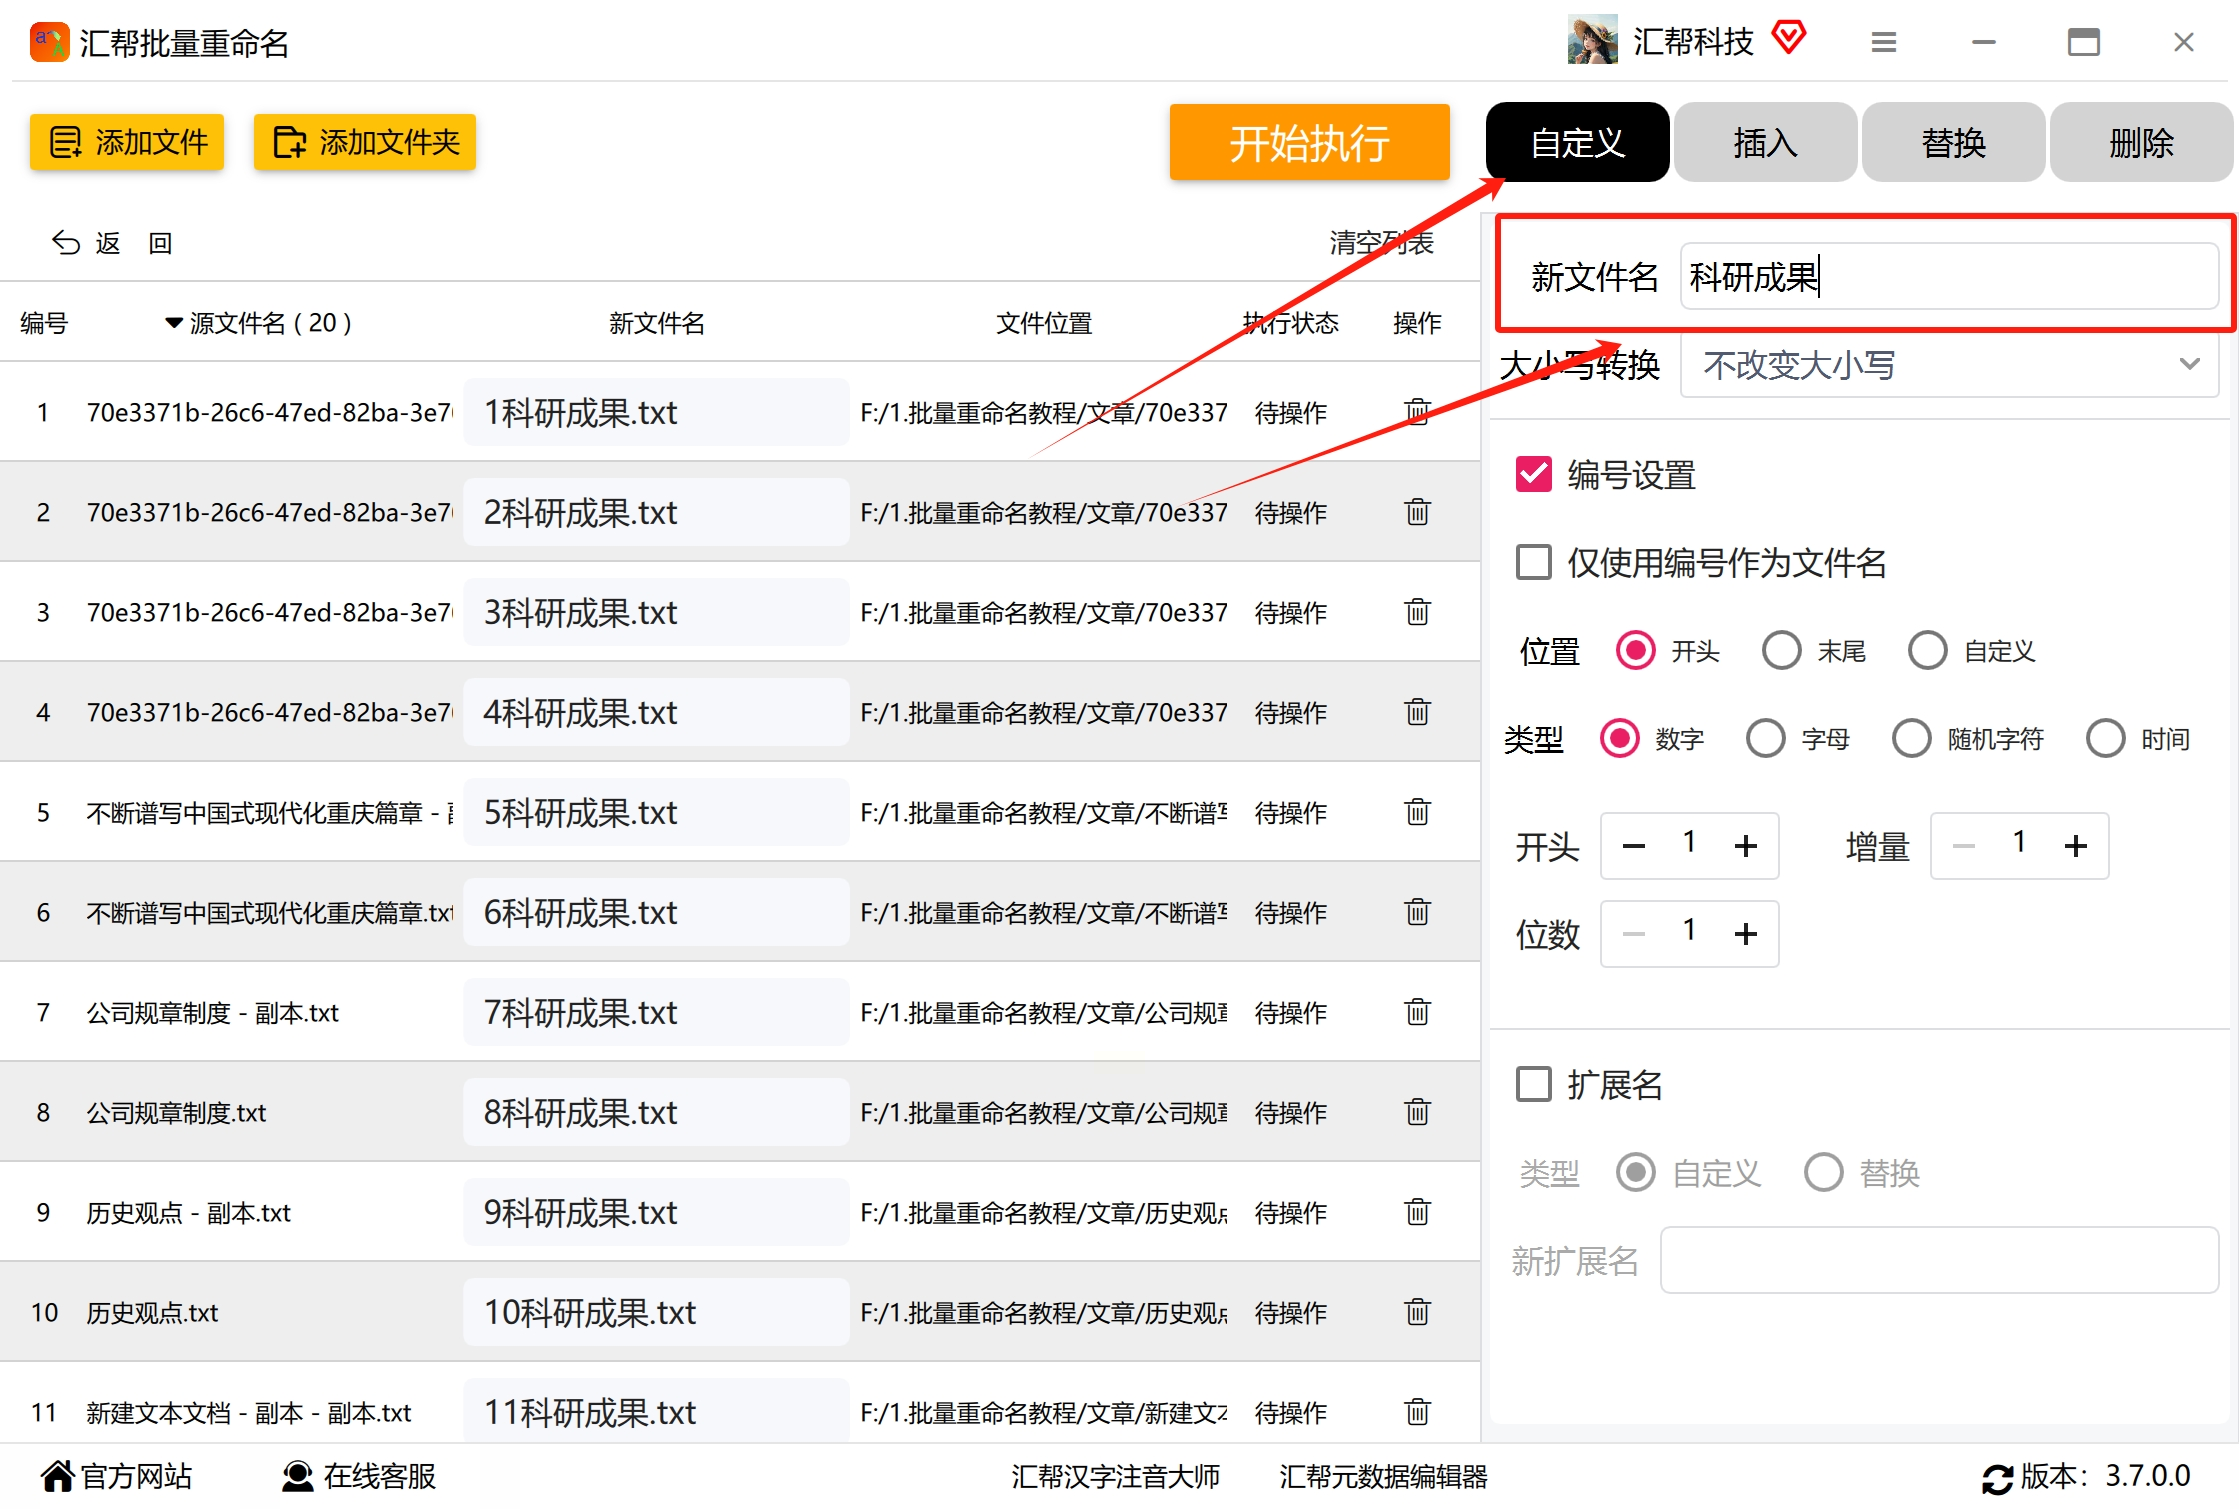Click 新文件名 input with 科研成果
The height and width of the screenshot is (1509, 2239).
(1950, 276)
